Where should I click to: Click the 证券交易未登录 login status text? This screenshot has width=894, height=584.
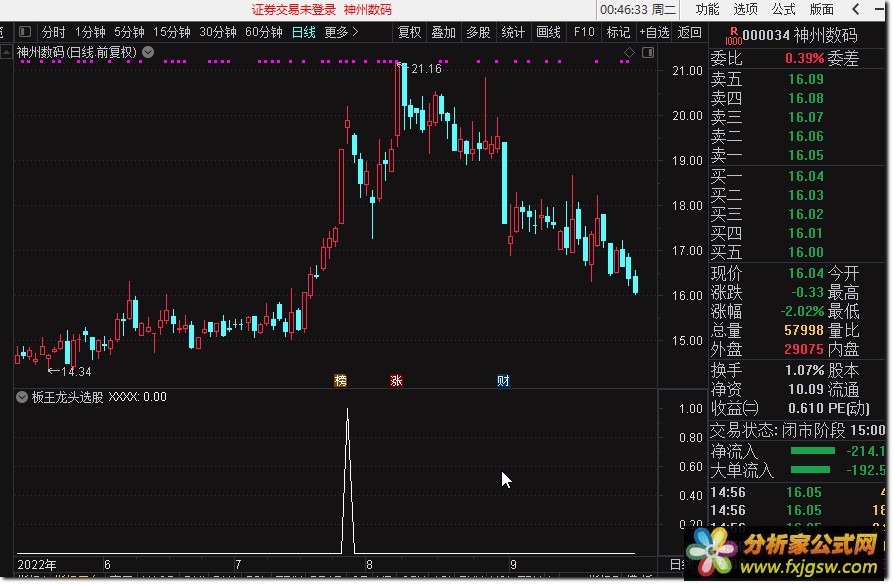294,10
